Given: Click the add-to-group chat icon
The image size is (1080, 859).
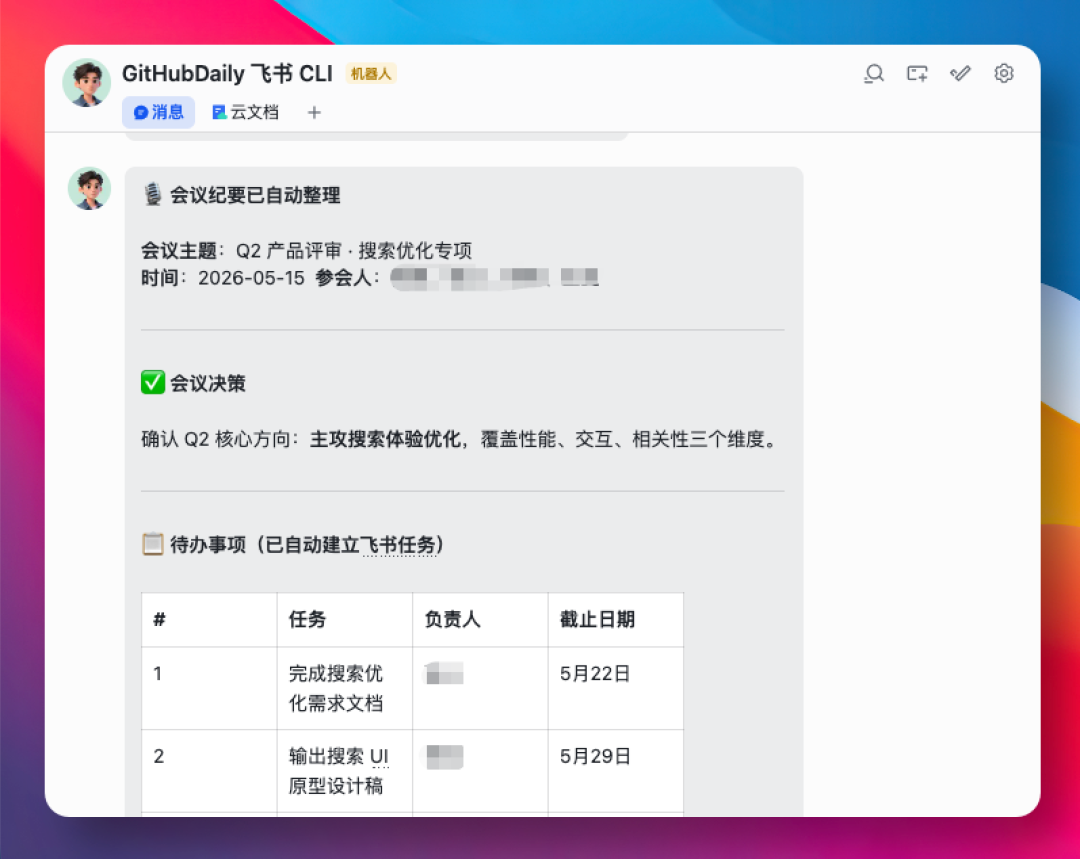Looking at the screenshot, I should point(917,74).
